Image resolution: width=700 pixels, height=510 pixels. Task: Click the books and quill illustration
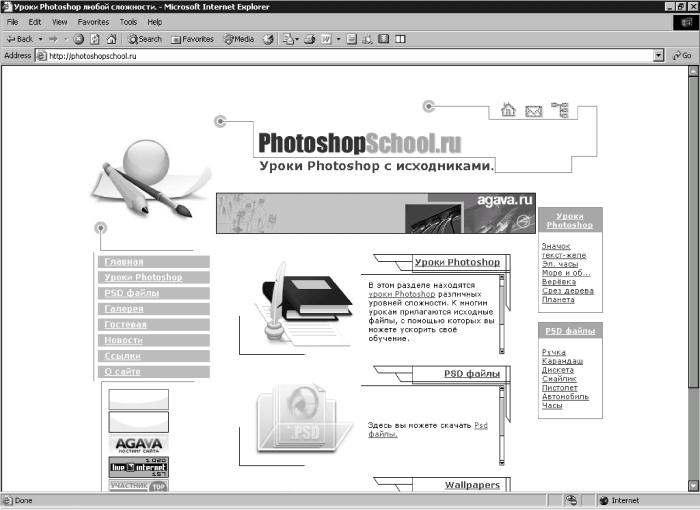(x=303, y=304)
